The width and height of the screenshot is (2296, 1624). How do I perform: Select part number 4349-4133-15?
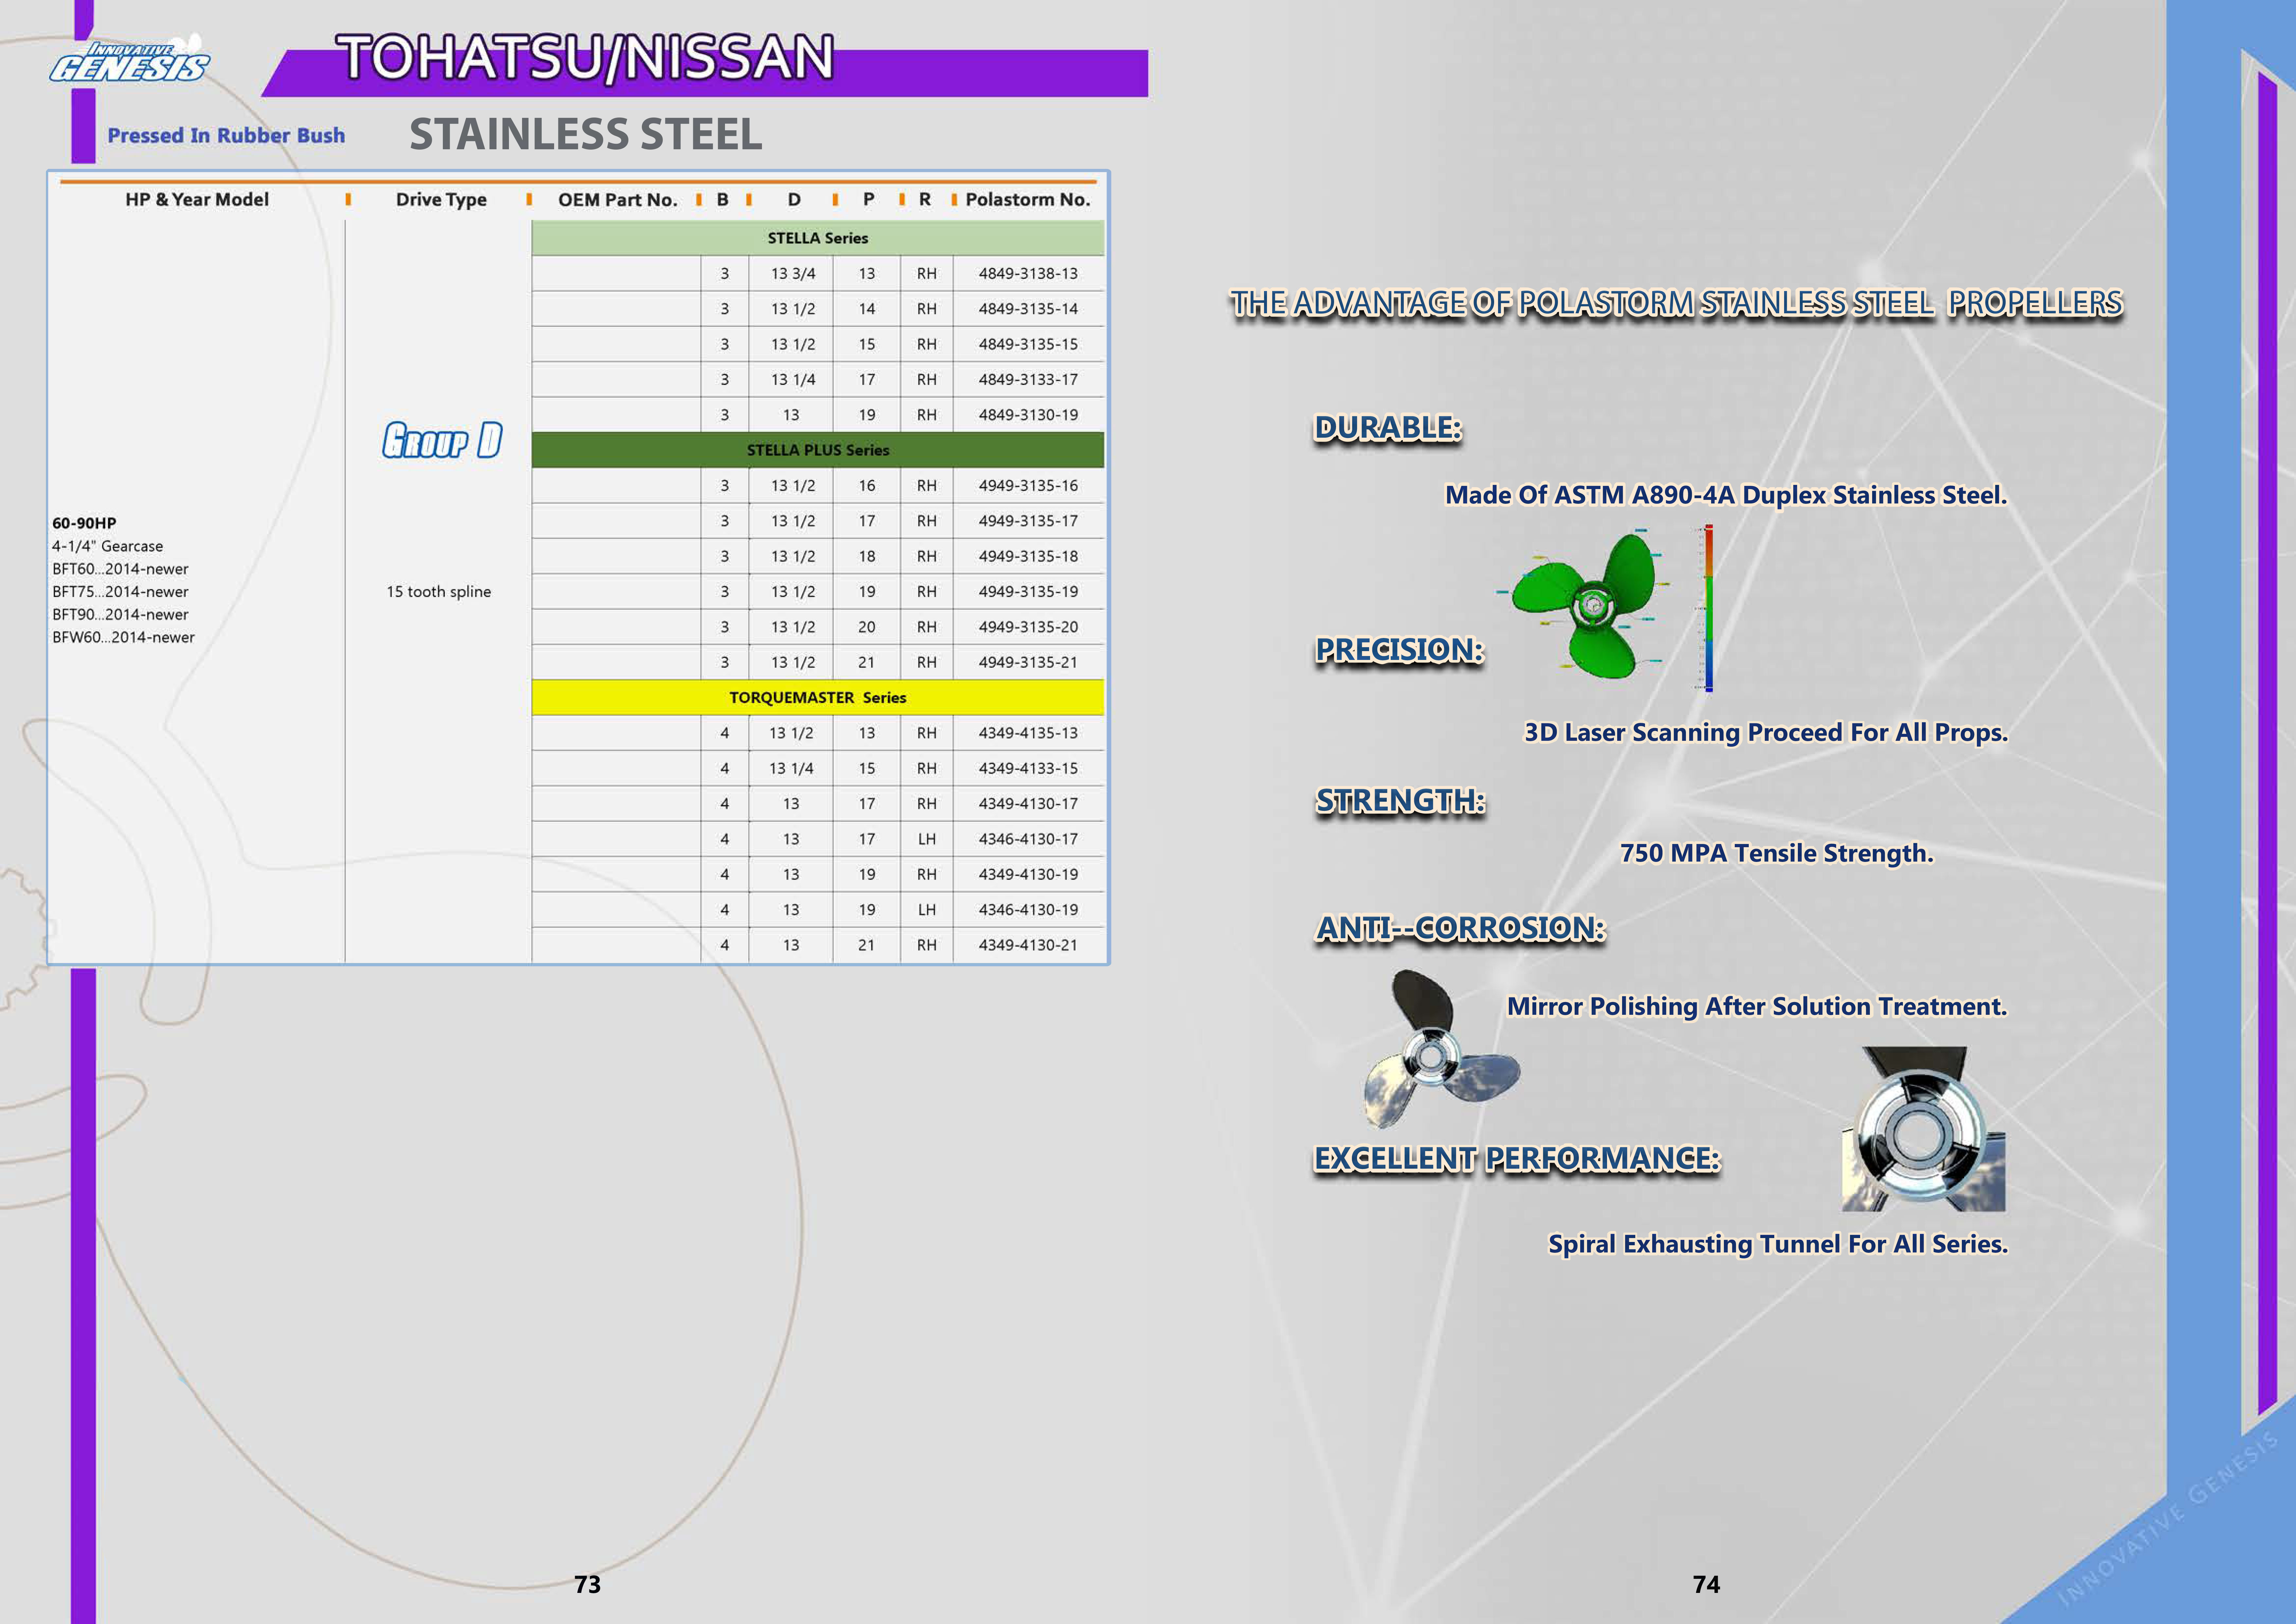(1028, 768)
